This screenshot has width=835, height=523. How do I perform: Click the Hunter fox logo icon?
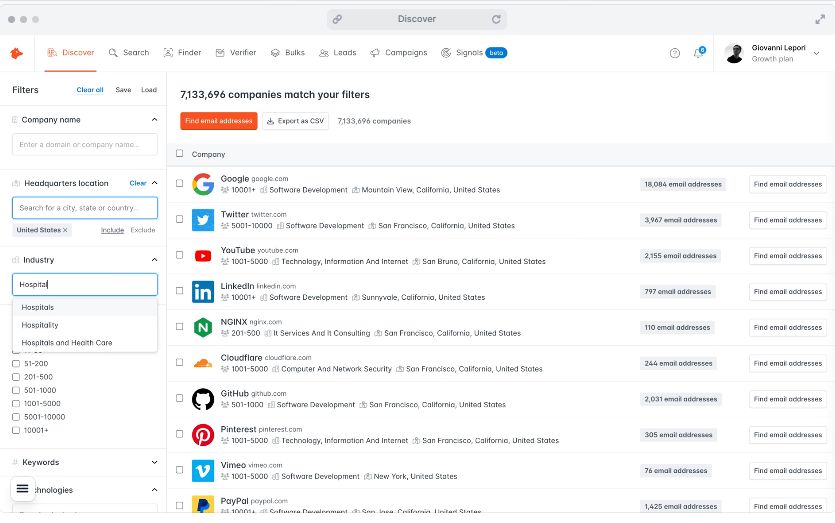pyautogui.click(x=17, y=53)
